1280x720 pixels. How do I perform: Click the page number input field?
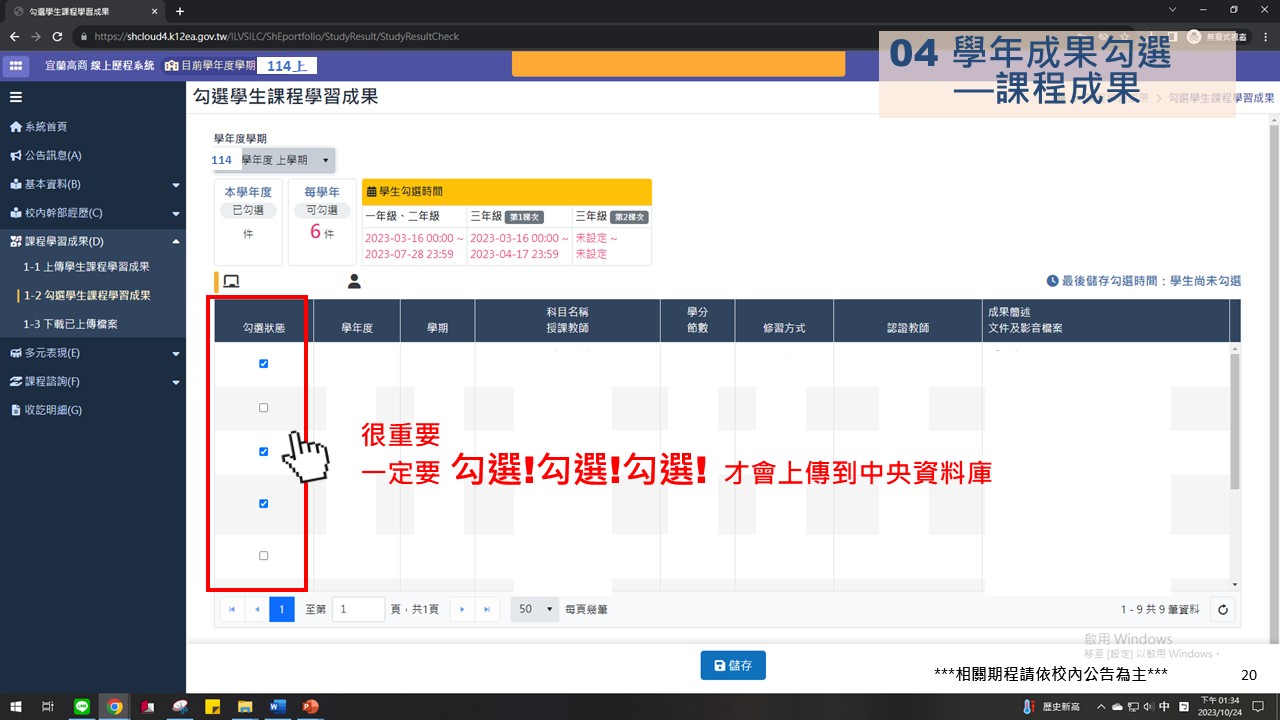click(358, 609)
